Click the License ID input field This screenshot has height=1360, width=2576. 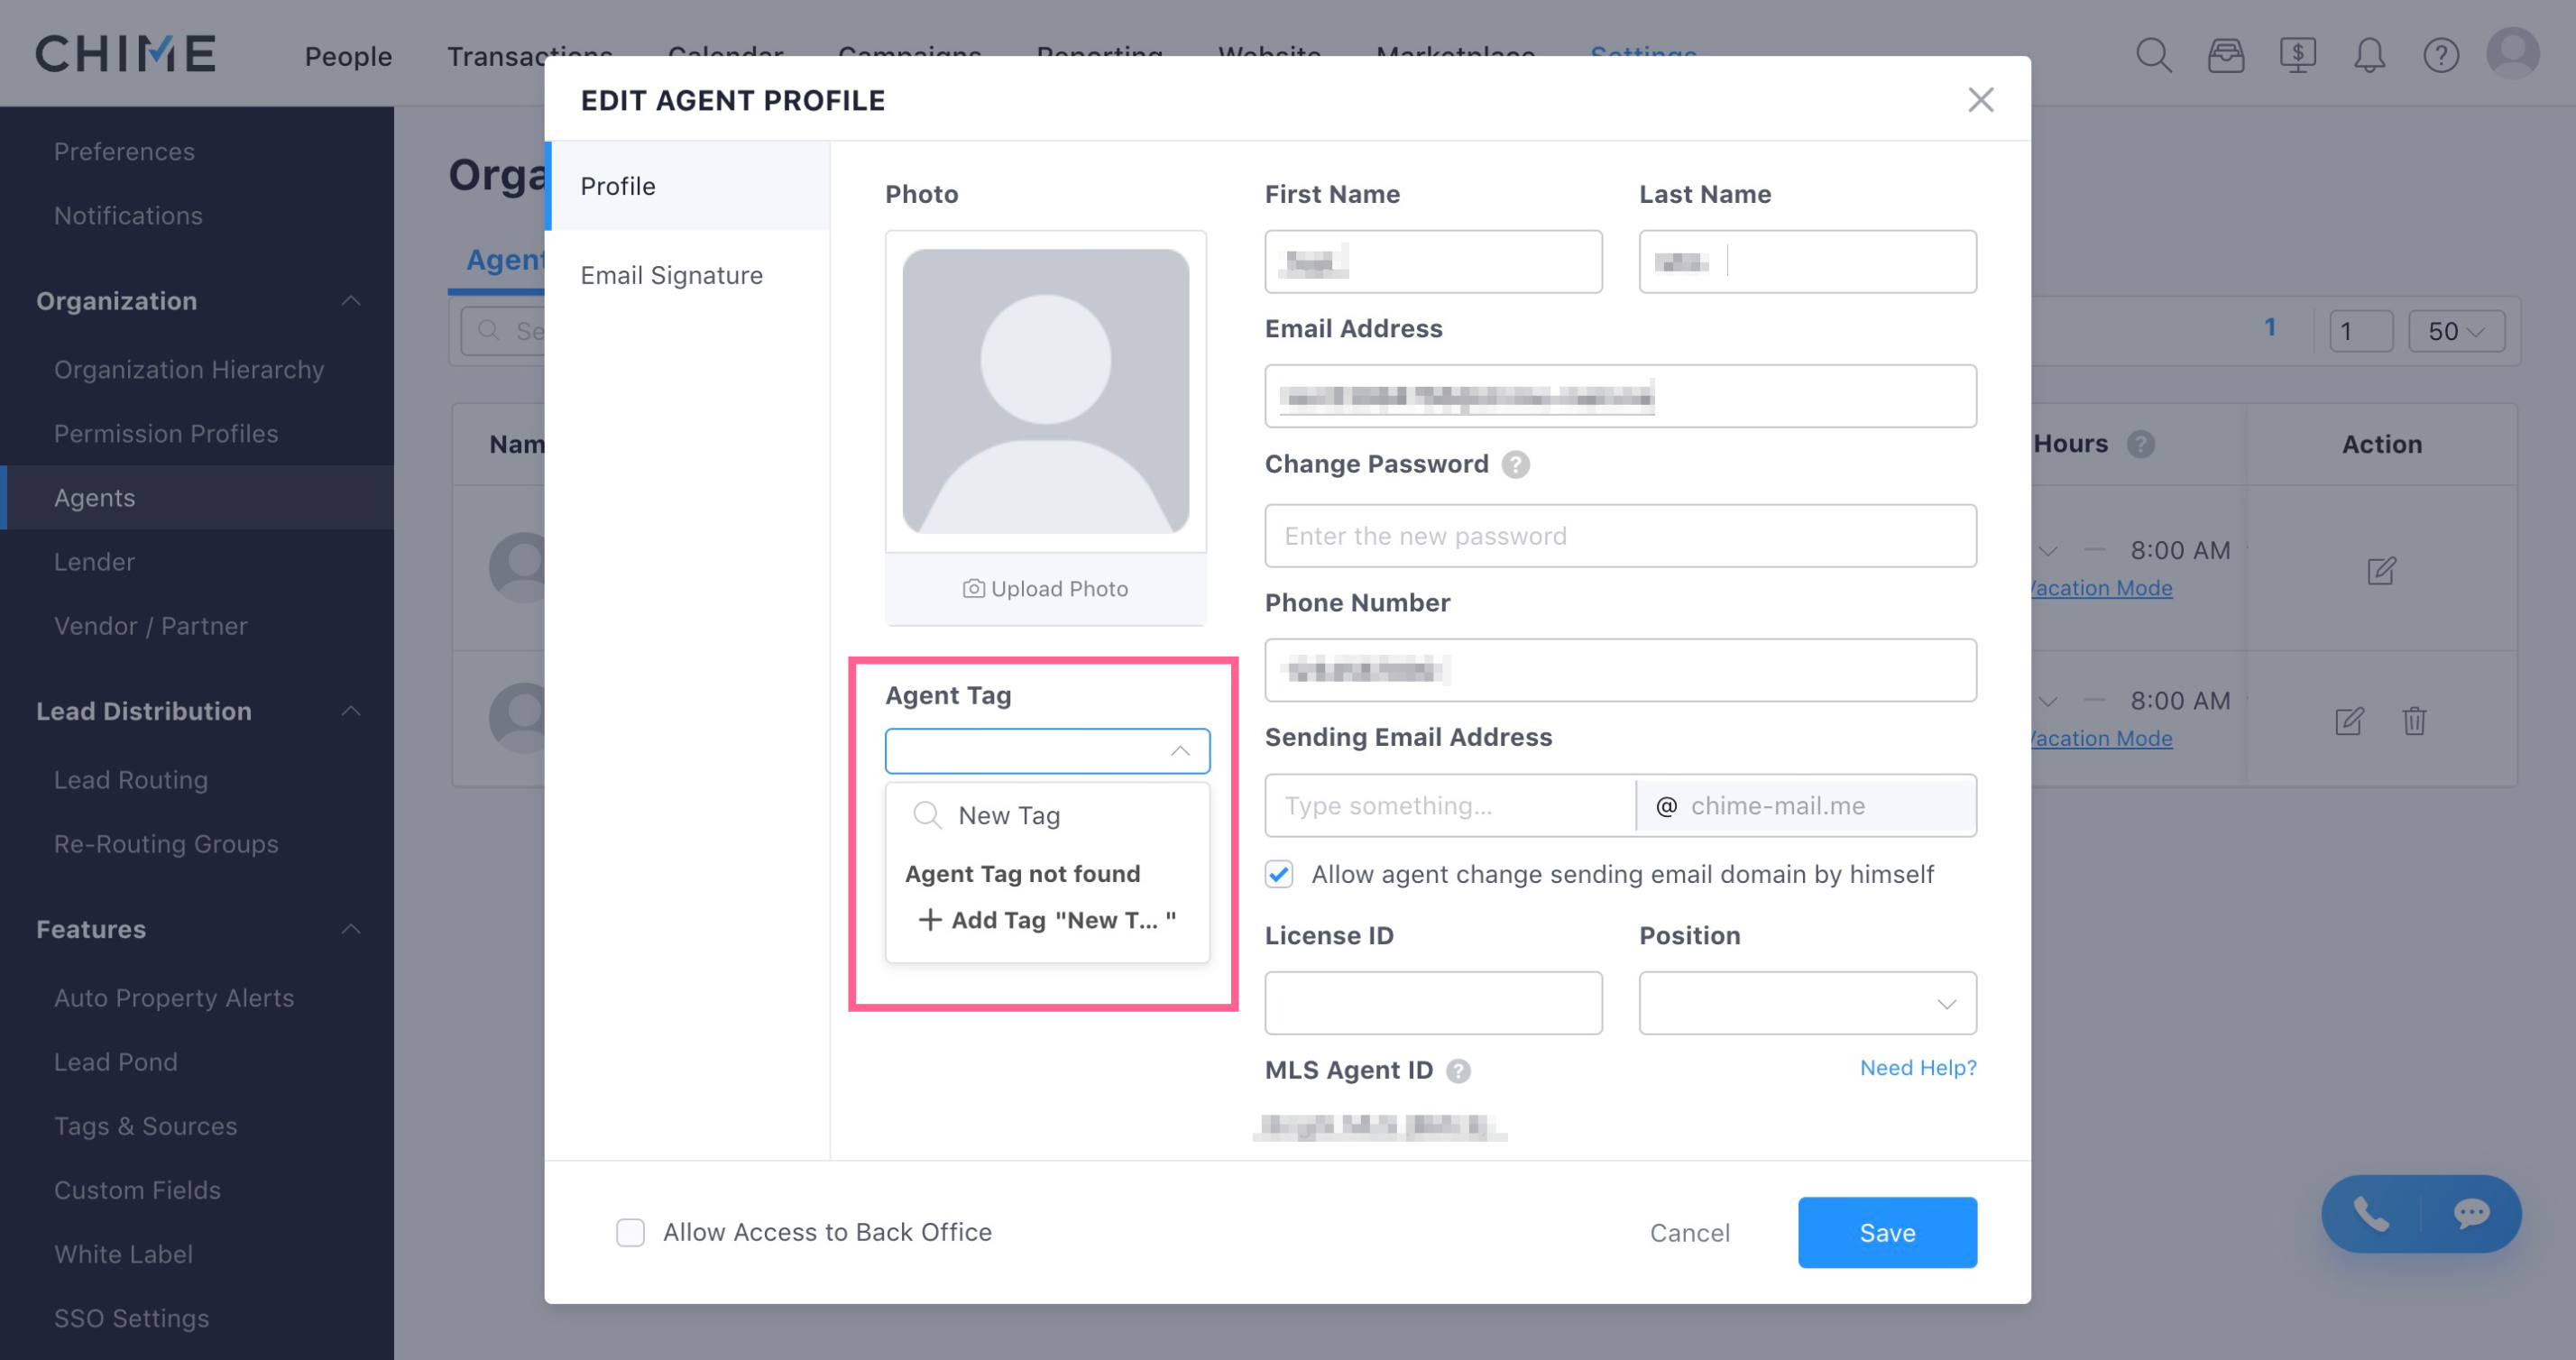[x=1433, y=1003]
